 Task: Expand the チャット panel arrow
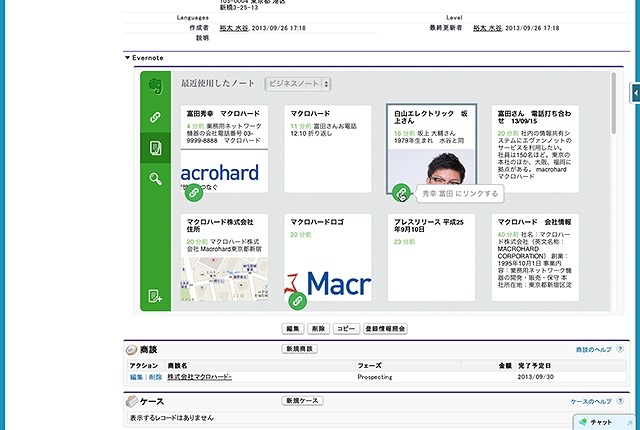pyautogui.click(x=631, y=422)
